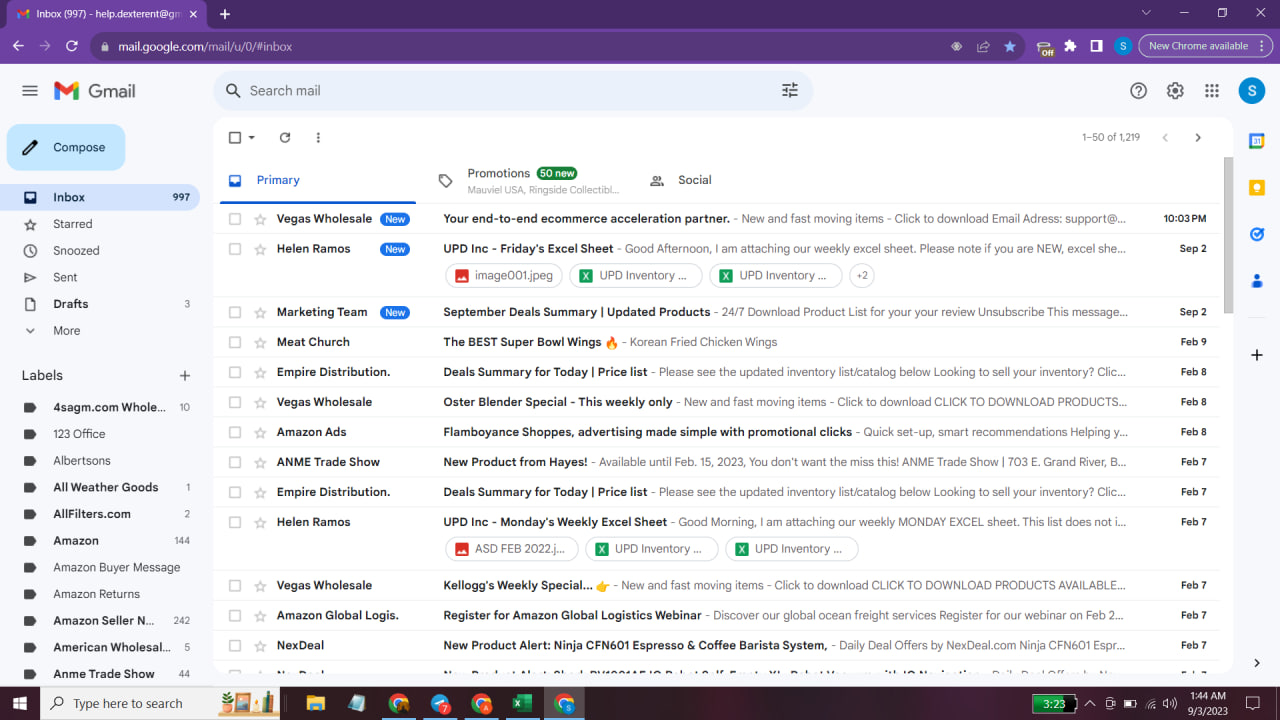This screenshot has height=720, width=1280.
Task: Open the Google apps grid
Action: (1212, 91)
